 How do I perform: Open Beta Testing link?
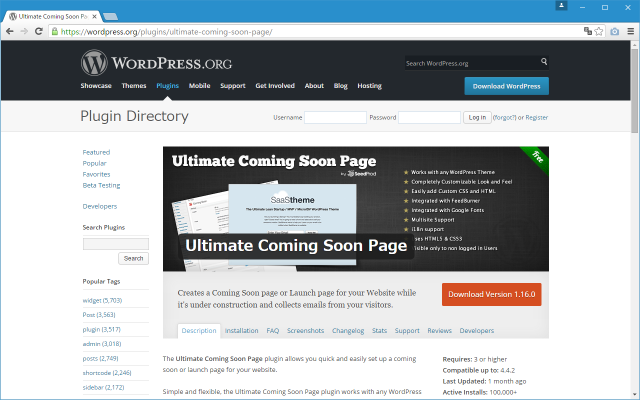pyautogui.click(x=101, y=185)
